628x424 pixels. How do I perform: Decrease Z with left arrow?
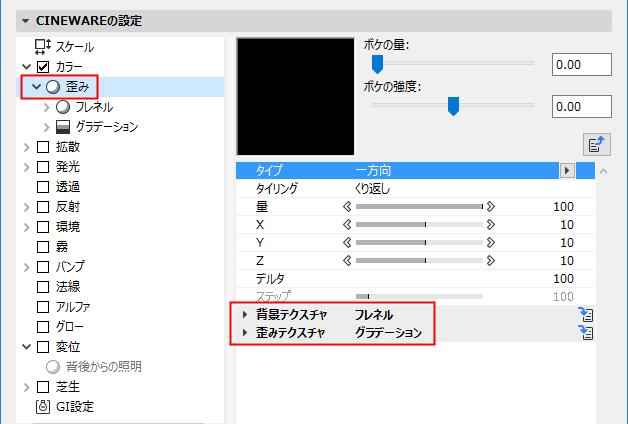pos(347,261)
